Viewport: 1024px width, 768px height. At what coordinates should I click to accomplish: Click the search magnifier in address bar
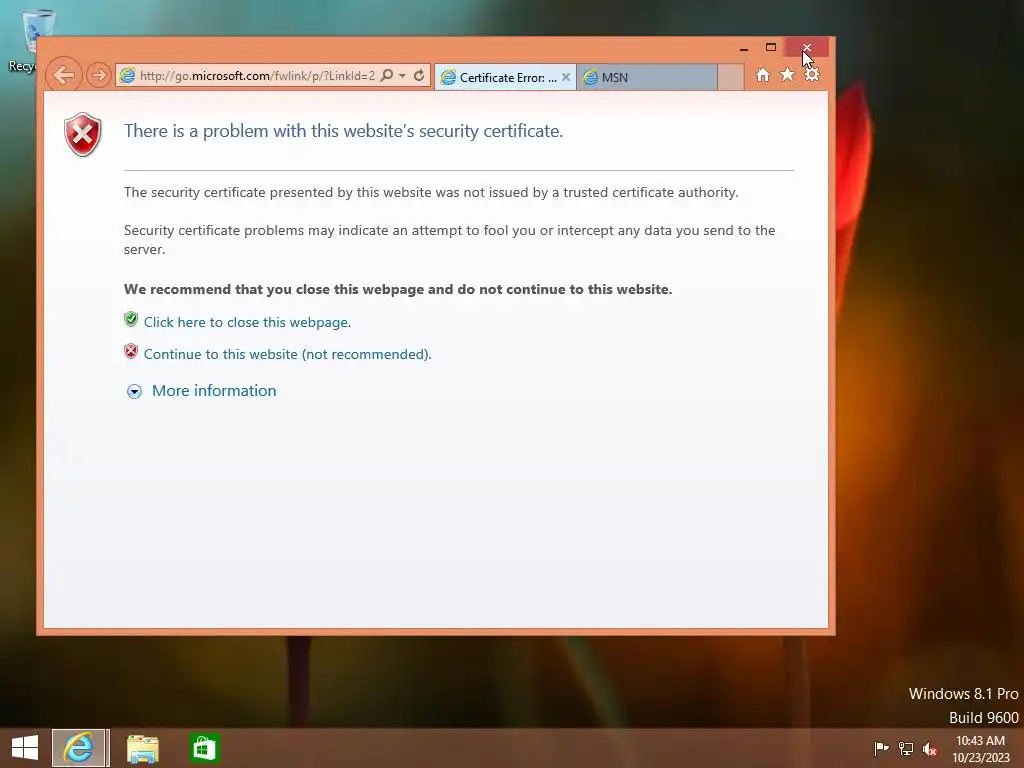387,75
